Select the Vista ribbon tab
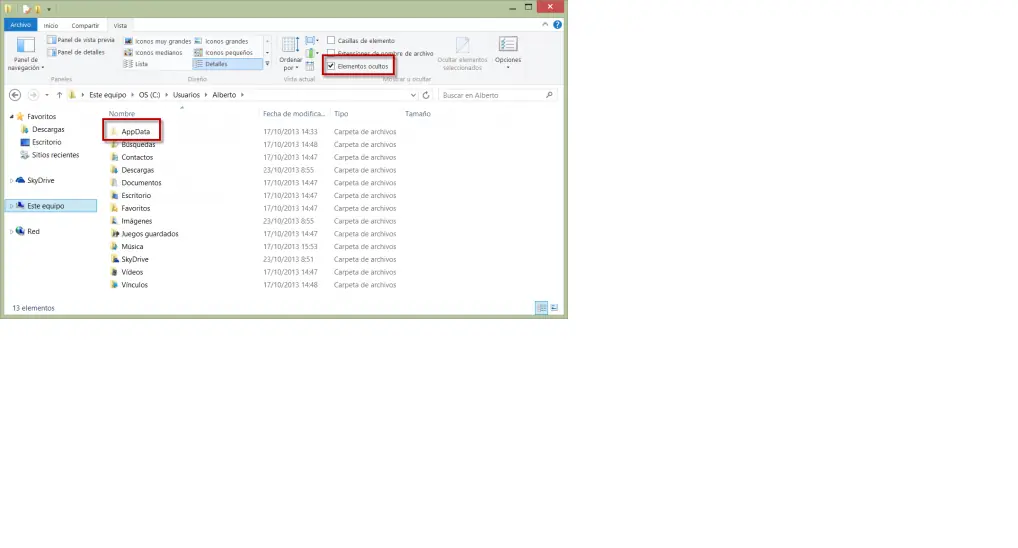 [120, 25]
